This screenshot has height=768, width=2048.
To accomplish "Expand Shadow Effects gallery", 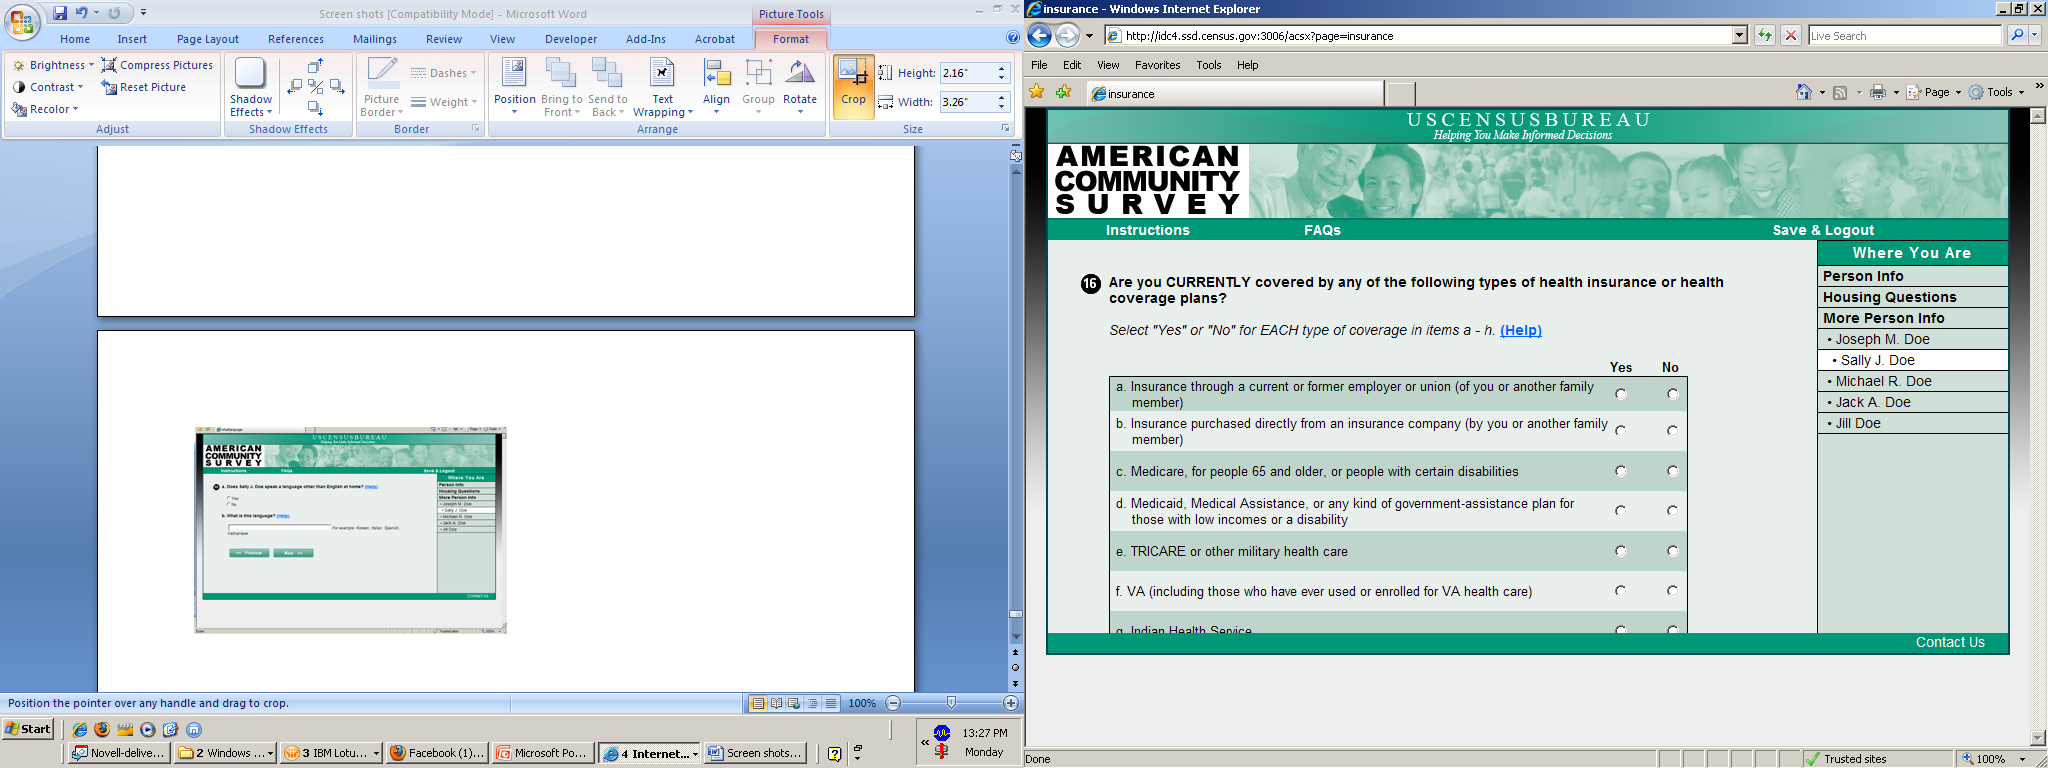I will [250, 87].
